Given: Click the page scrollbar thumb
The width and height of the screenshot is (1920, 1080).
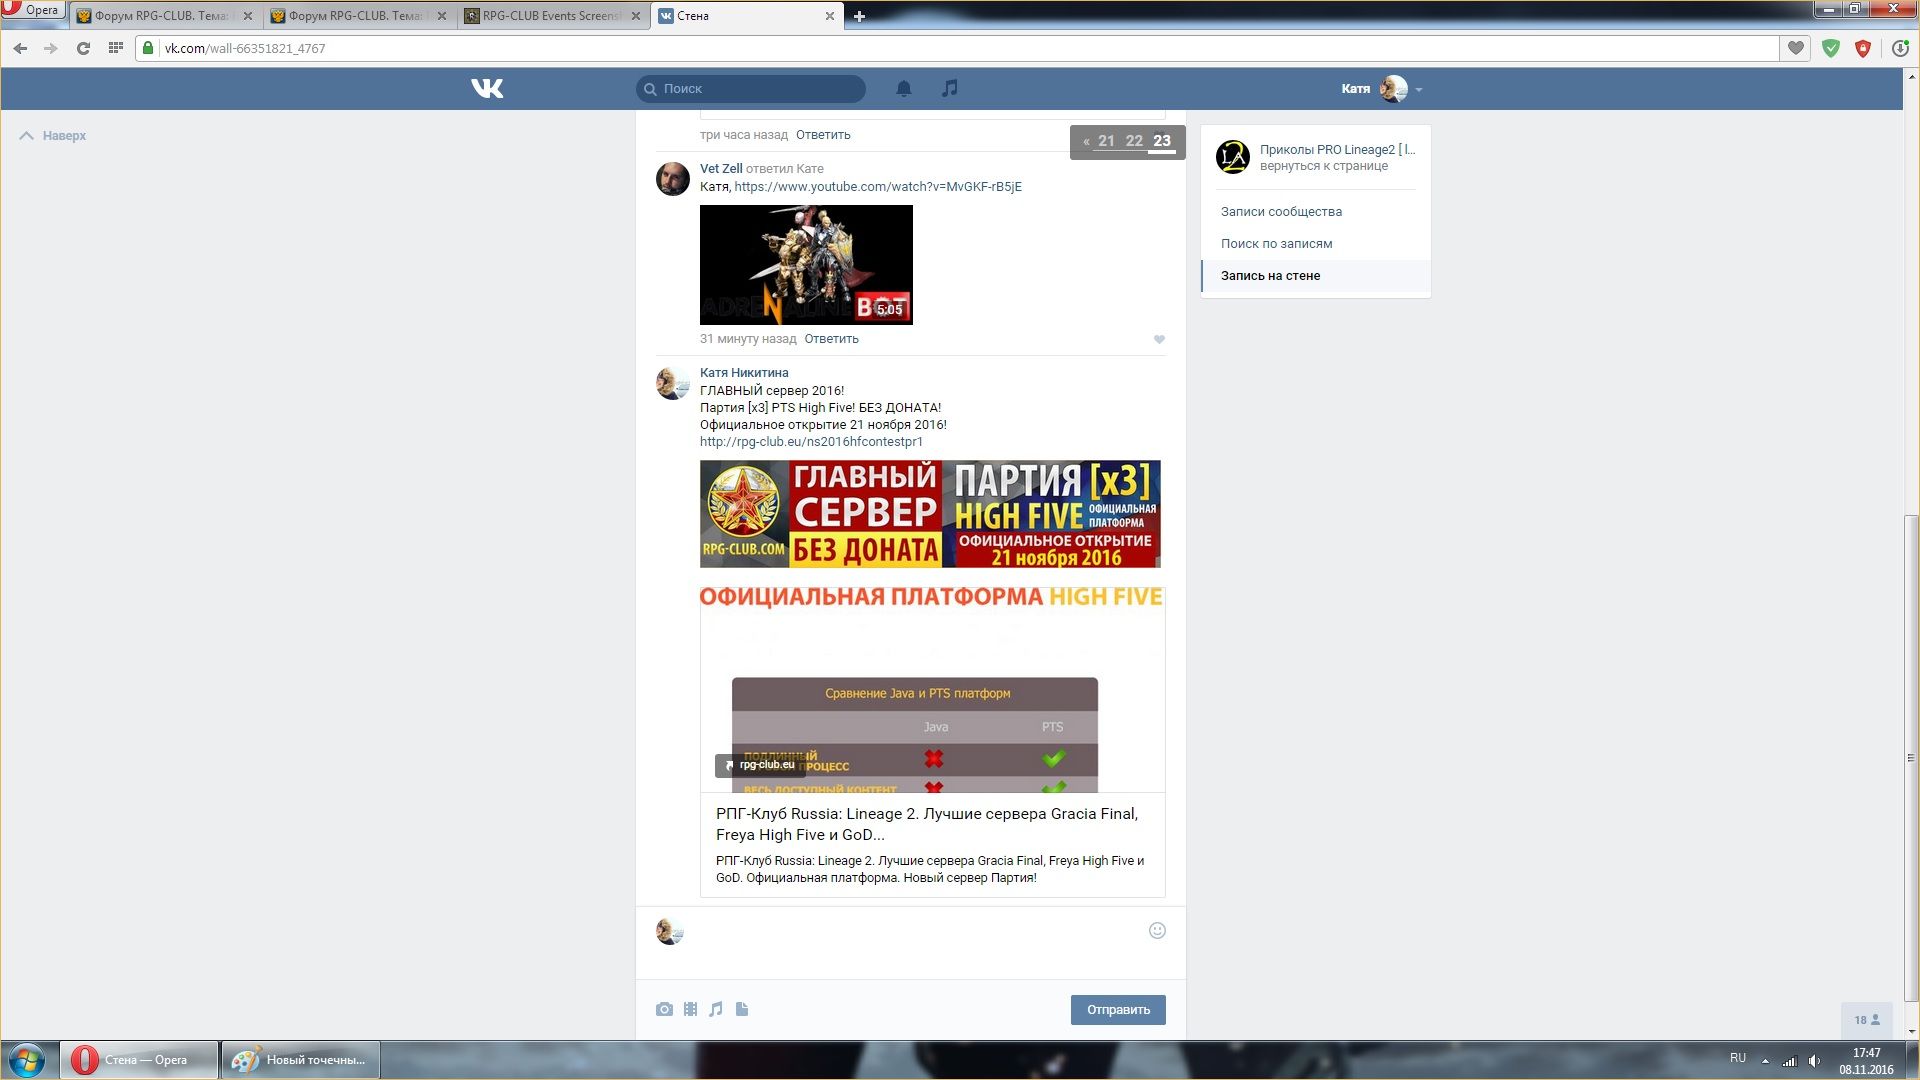Looking at the screenshot, I should tap(1911, 760).
